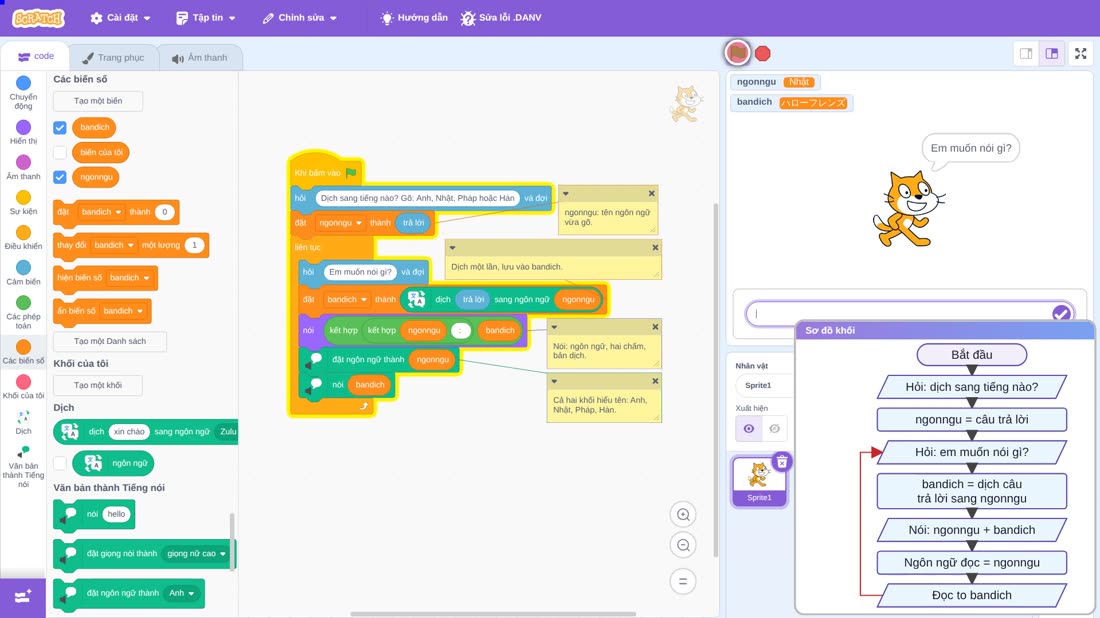Switch to large stage layout
1100x618 pixels.
tap(1052, 53)
